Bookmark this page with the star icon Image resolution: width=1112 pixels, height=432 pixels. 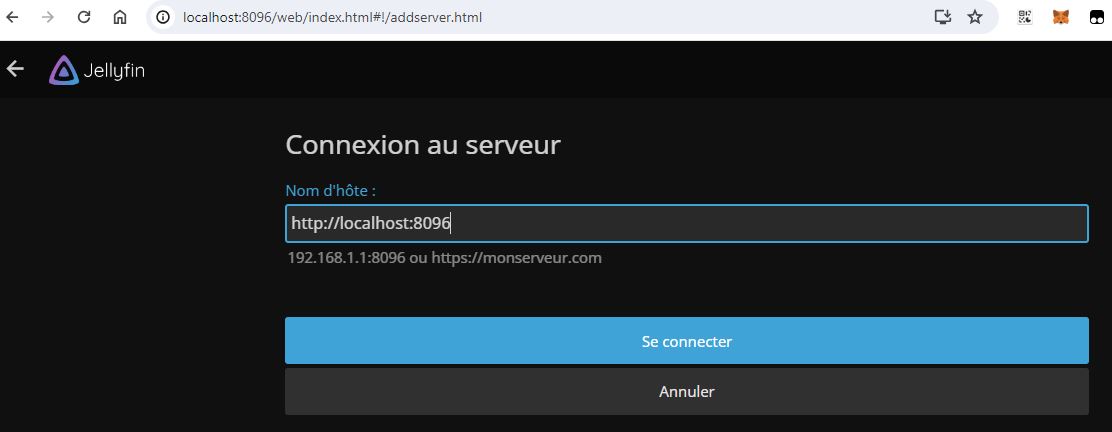coord(974,17)
